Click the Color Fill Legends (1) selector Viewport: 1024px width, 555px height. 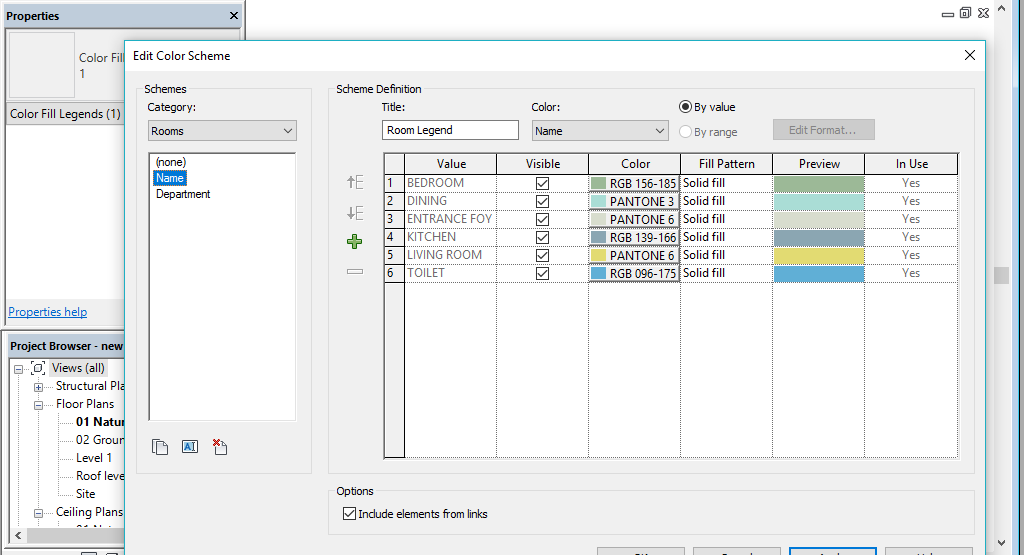click(x=65, y=114)
